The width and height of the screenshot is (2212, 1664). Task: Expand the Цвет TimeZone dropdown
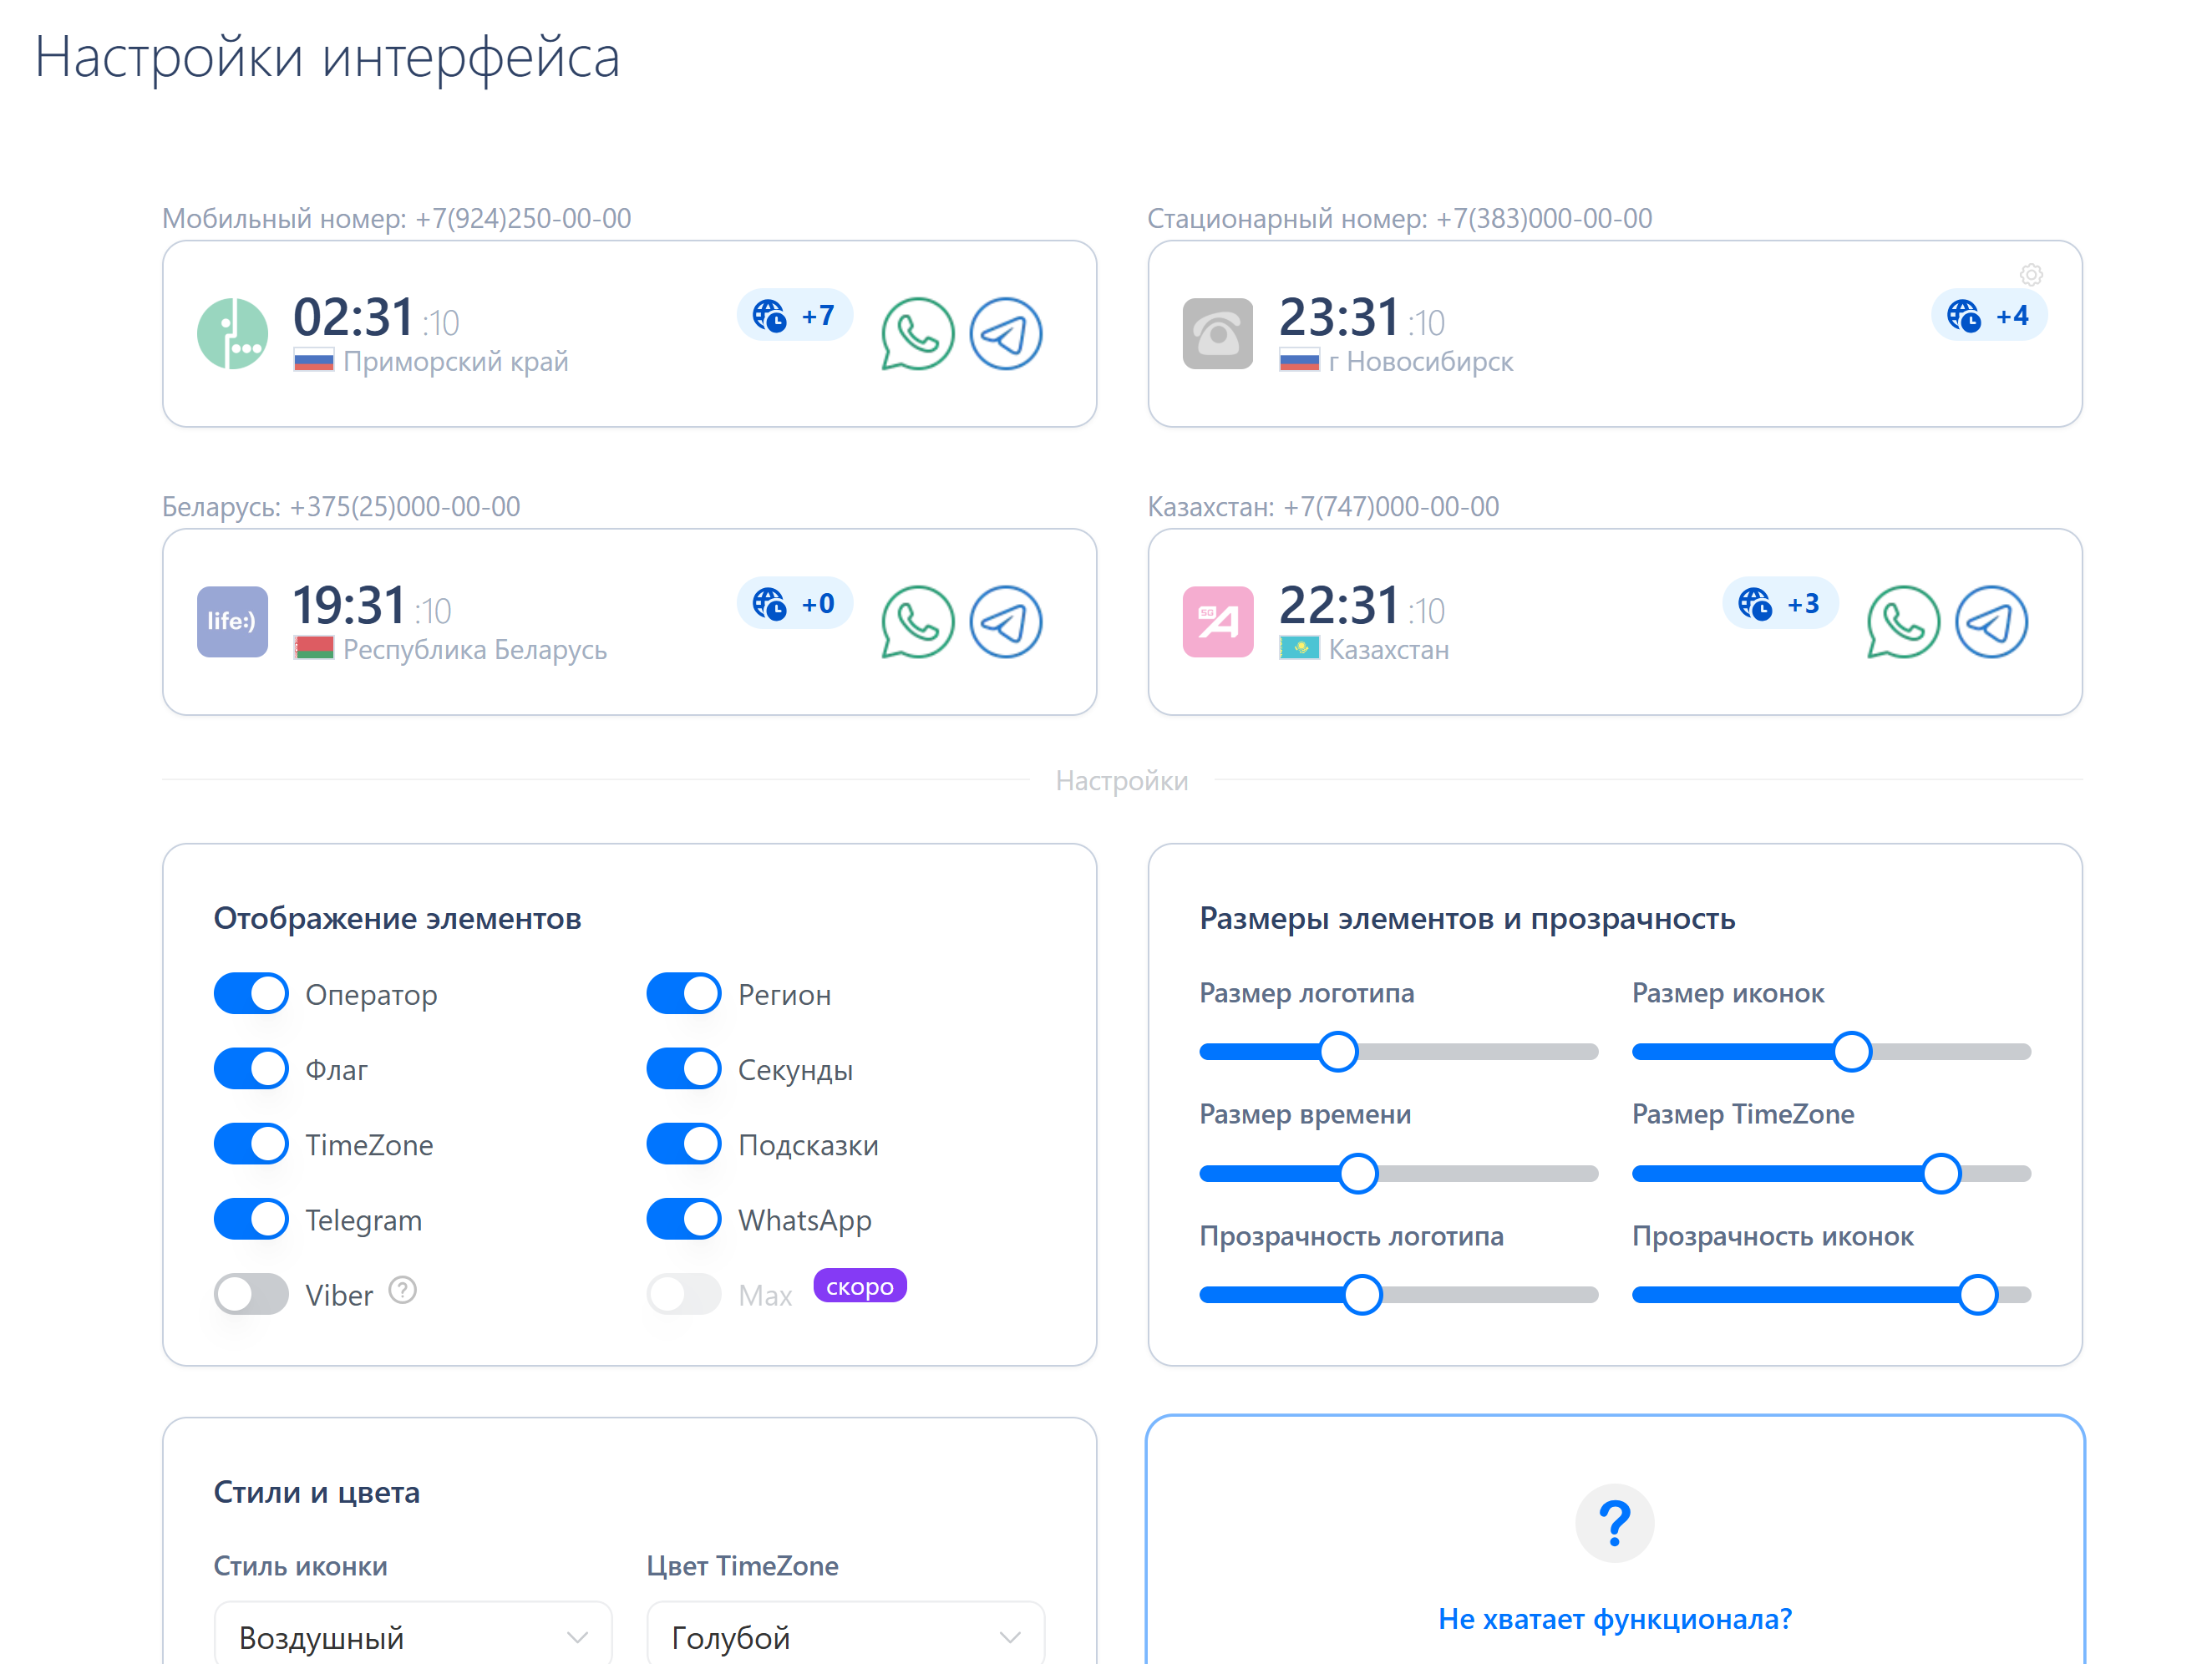point(845,1636)
